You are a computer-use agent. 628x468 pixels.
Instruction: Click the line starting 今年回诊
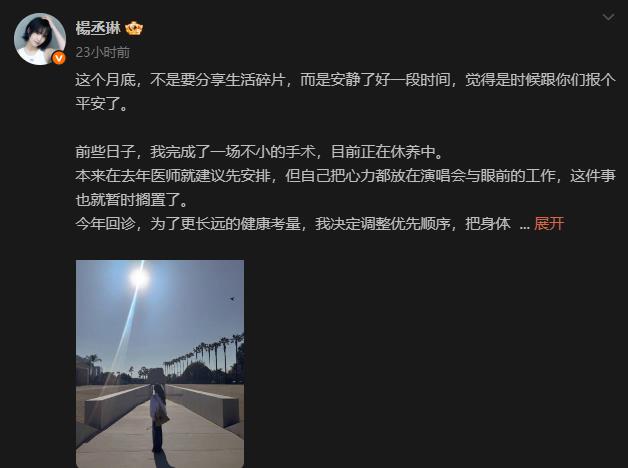coord(293,223)
